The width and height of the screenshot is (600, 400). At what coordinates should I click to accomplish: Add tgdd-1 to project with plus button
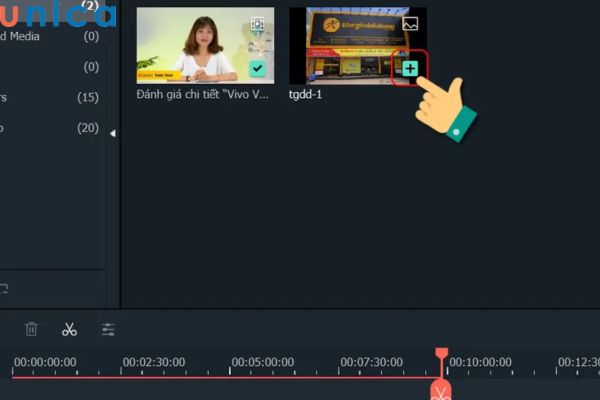pos(410,69)
